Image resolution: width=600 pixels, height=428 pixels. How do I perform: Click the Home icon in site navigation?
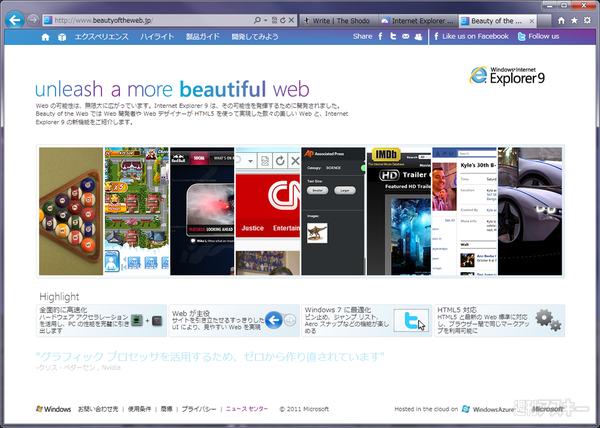point(44,37)
